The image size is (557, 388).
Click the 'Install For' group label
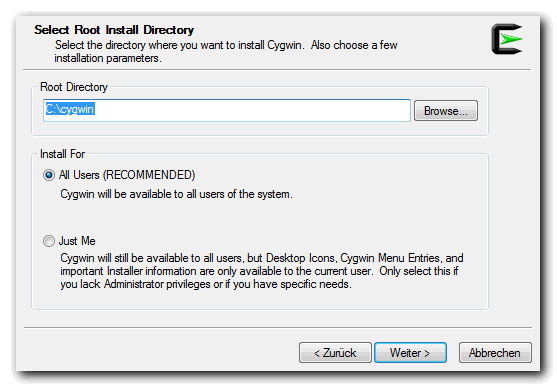[x=63, y=154]
